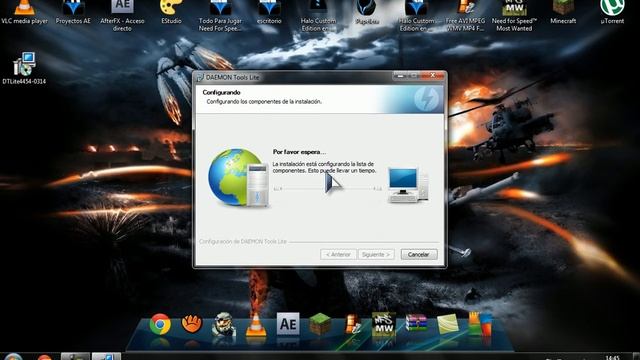640x360 pixels.
Task: Minimize the DAEMON Tools Lite window
Action: (400, 76)
